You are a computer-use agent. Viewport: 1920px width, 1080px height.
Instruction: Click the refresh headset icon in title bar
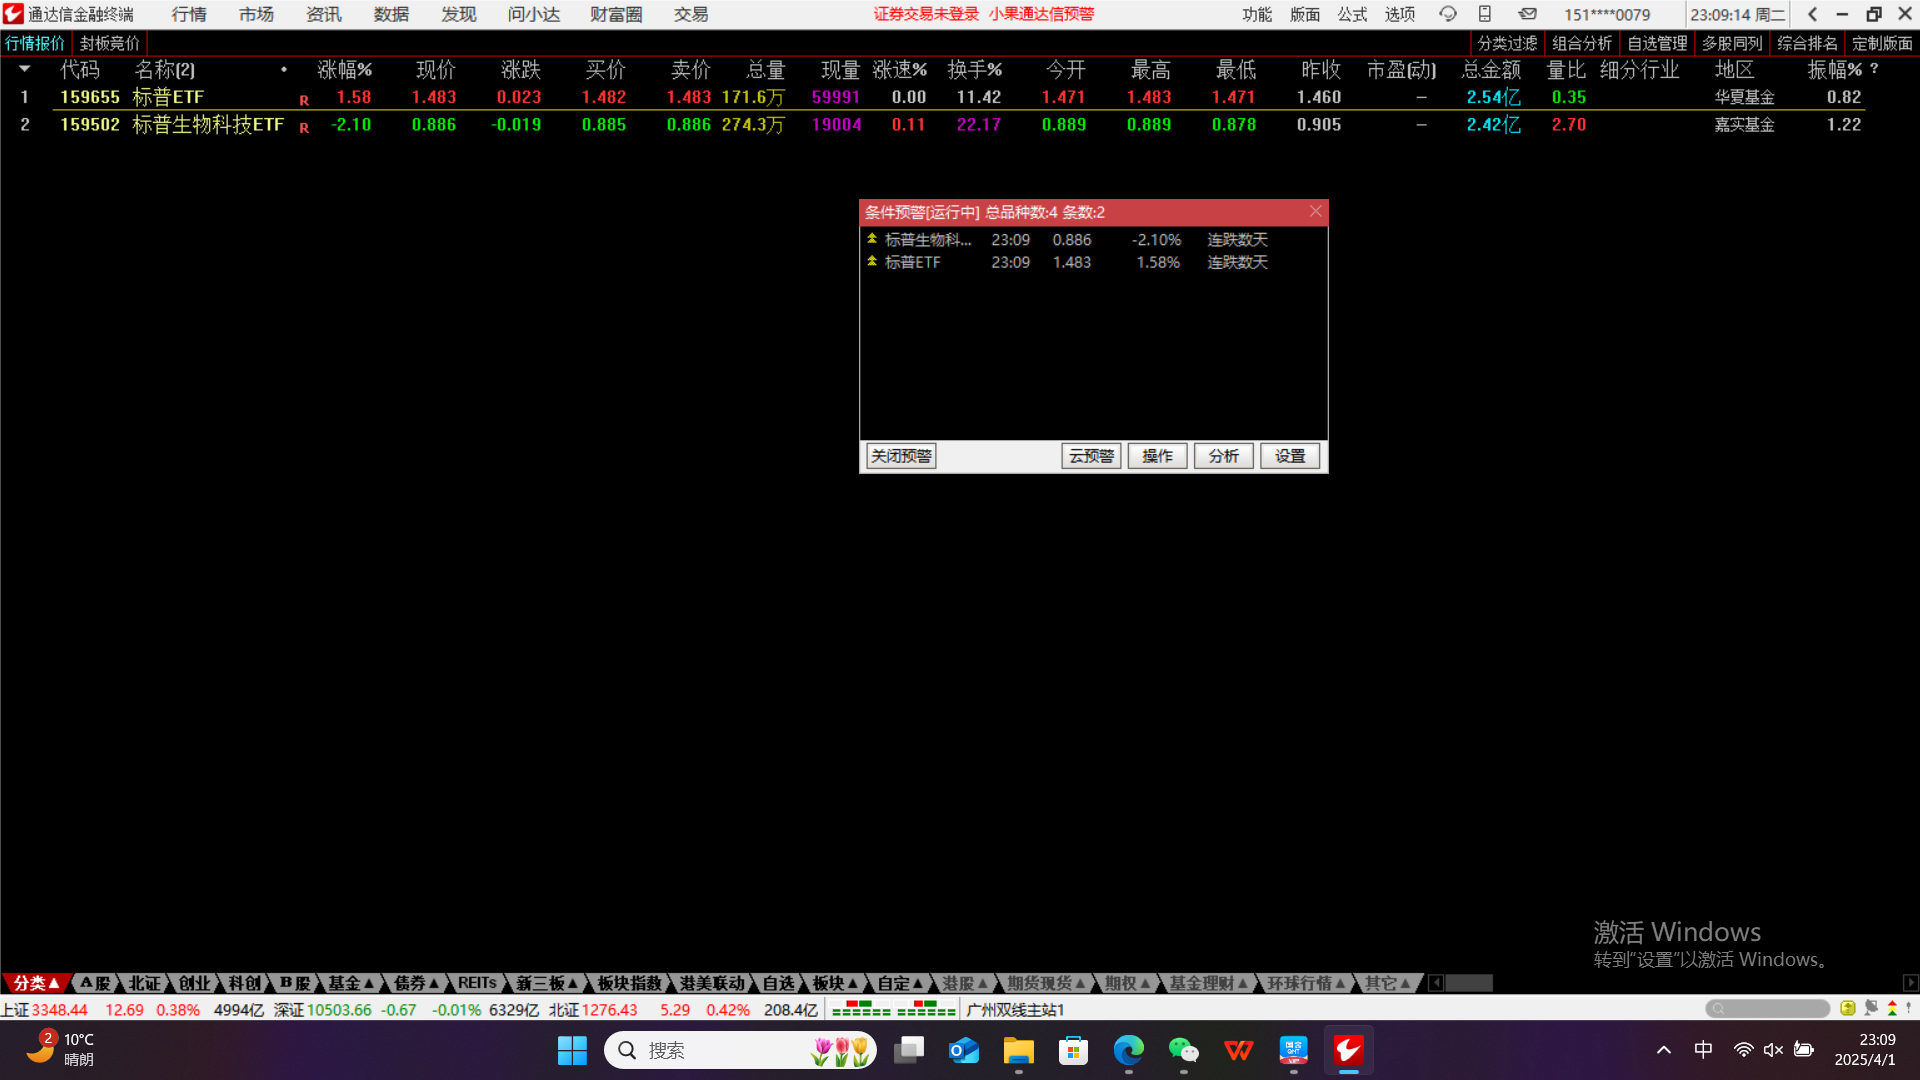(1447, 14)
